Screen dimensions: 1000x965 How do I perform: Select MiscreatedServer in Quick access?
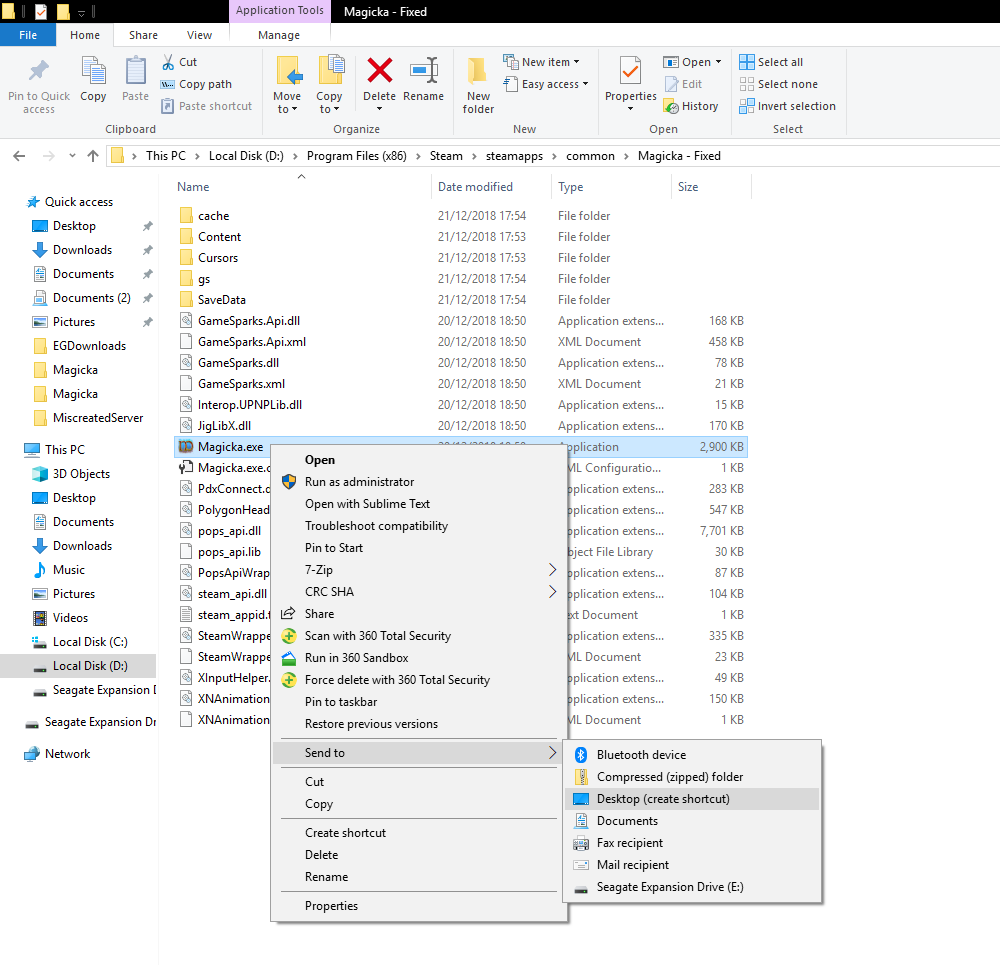point(98,418)
